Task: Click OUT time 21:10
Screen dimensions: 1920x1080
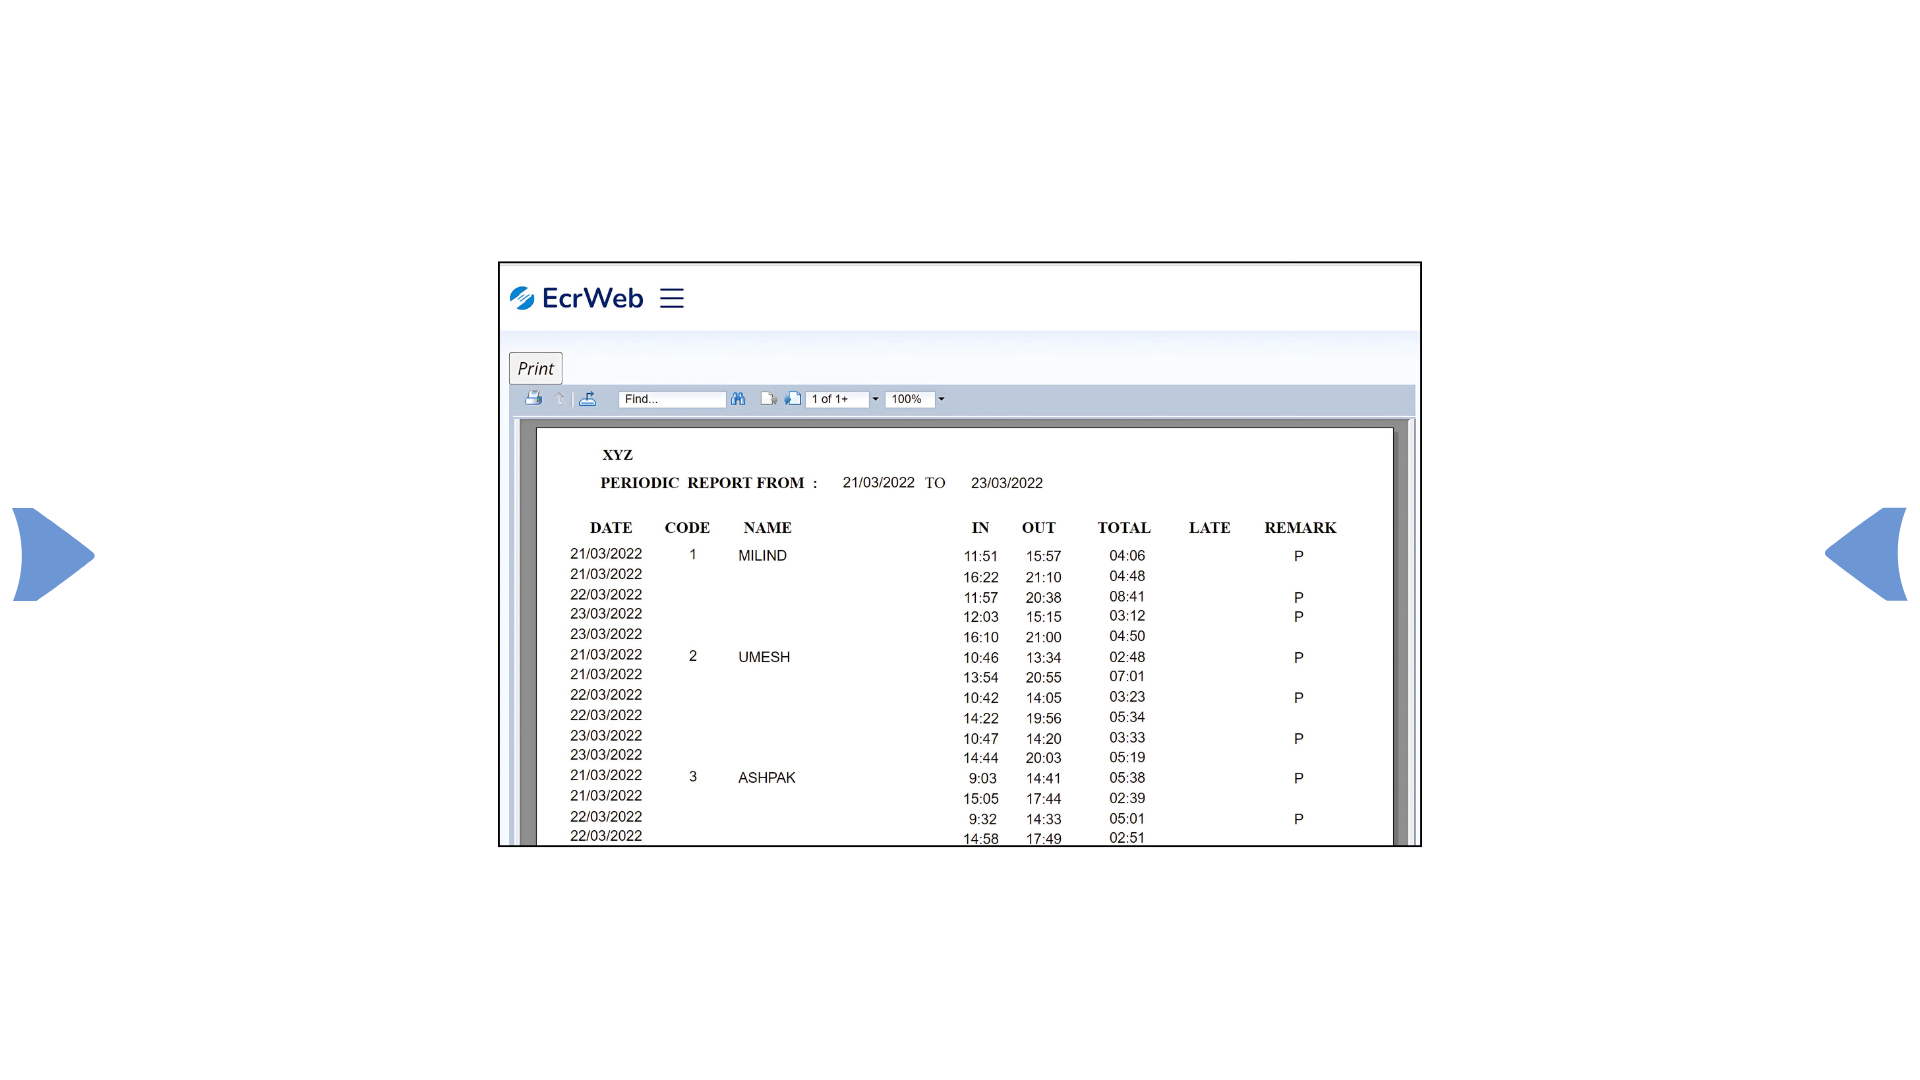Action: pyautogui.click(x=1043, y=578)
